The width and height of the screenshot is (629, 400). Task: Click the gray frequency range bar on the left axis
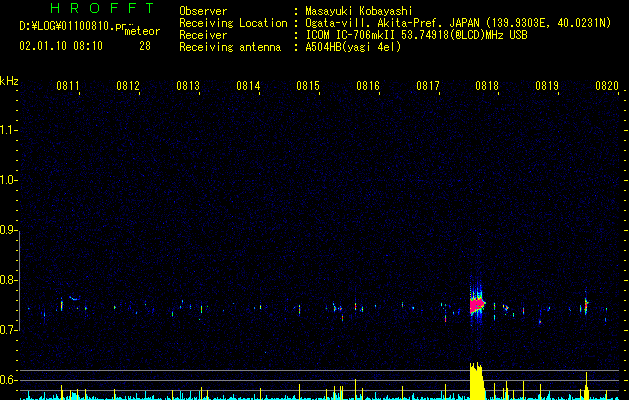tap(19, 280)
